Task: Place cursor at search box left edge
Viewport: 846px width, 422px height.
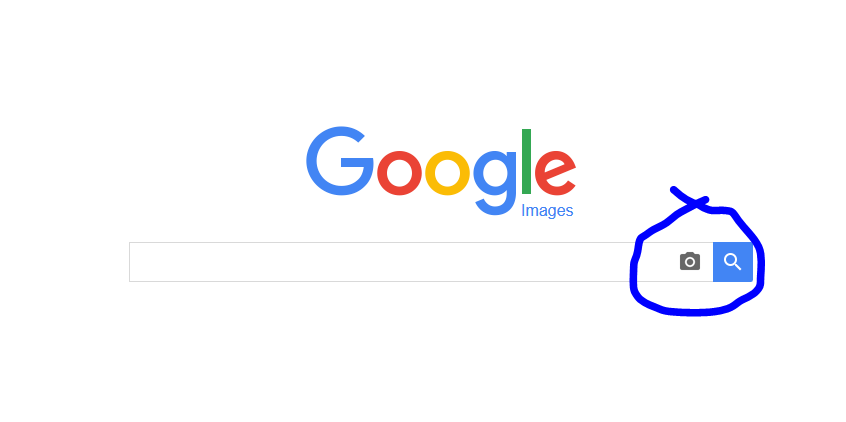Action: click(133, 262)
